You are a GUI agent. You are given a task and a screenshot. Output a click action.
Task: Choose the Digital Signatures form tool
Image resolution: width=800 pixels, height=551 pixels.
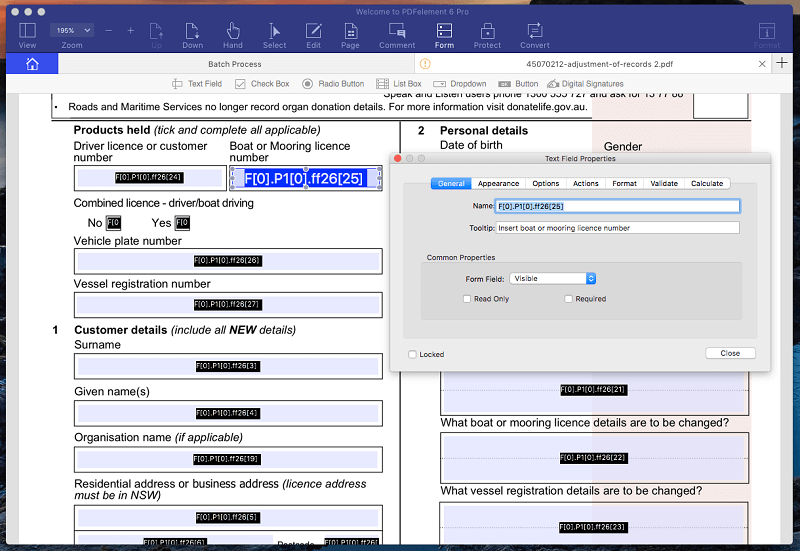586,84
